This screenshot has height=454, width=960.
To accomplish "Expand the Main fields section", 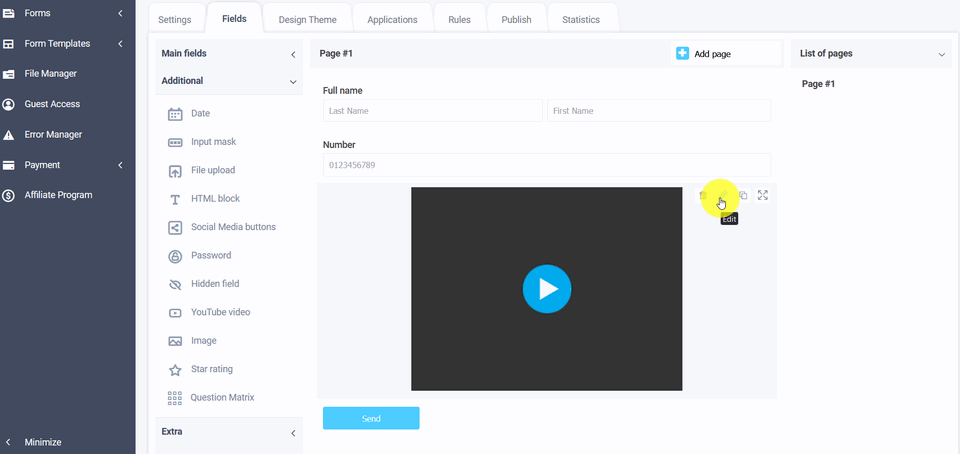I will click(293, 54).
